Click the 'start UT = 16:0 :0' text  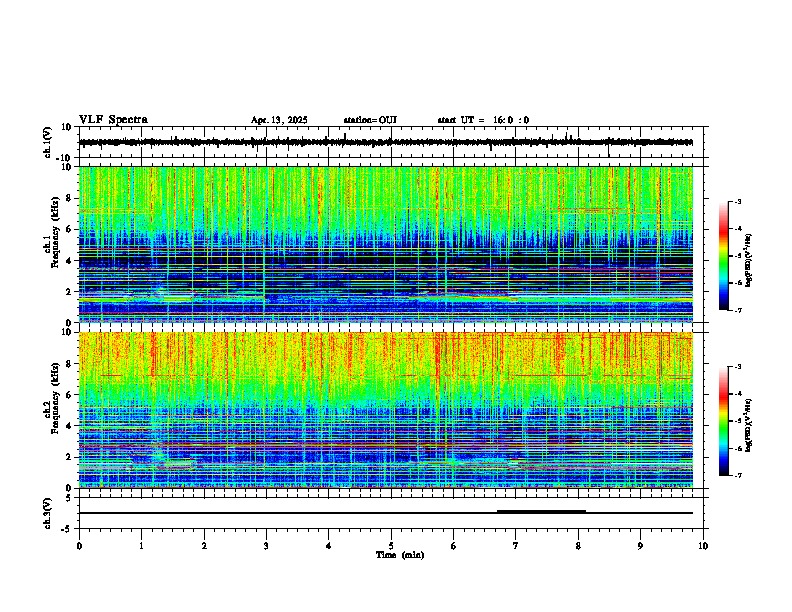(483, 120)
